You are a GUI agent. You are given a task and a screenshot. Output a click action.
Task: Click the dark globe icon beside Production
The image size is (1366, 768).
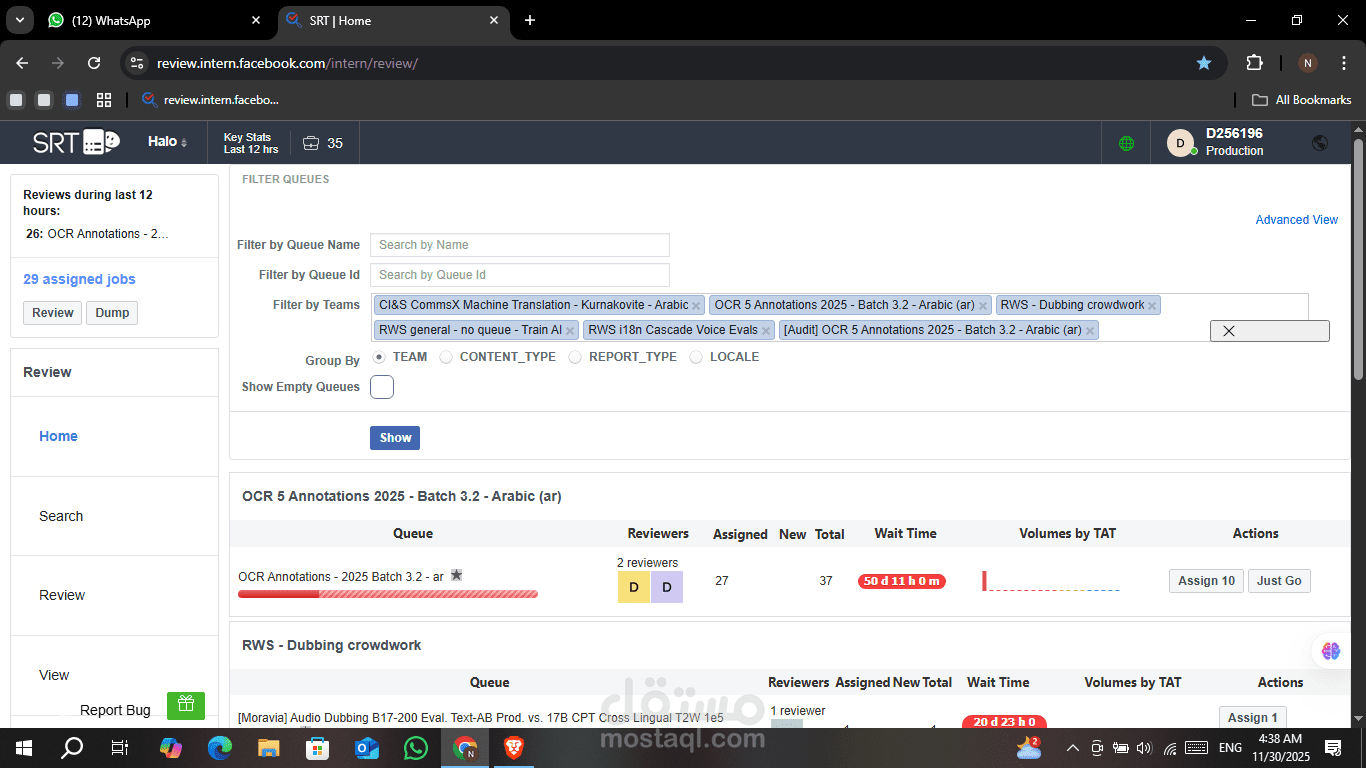[1320, 143]
